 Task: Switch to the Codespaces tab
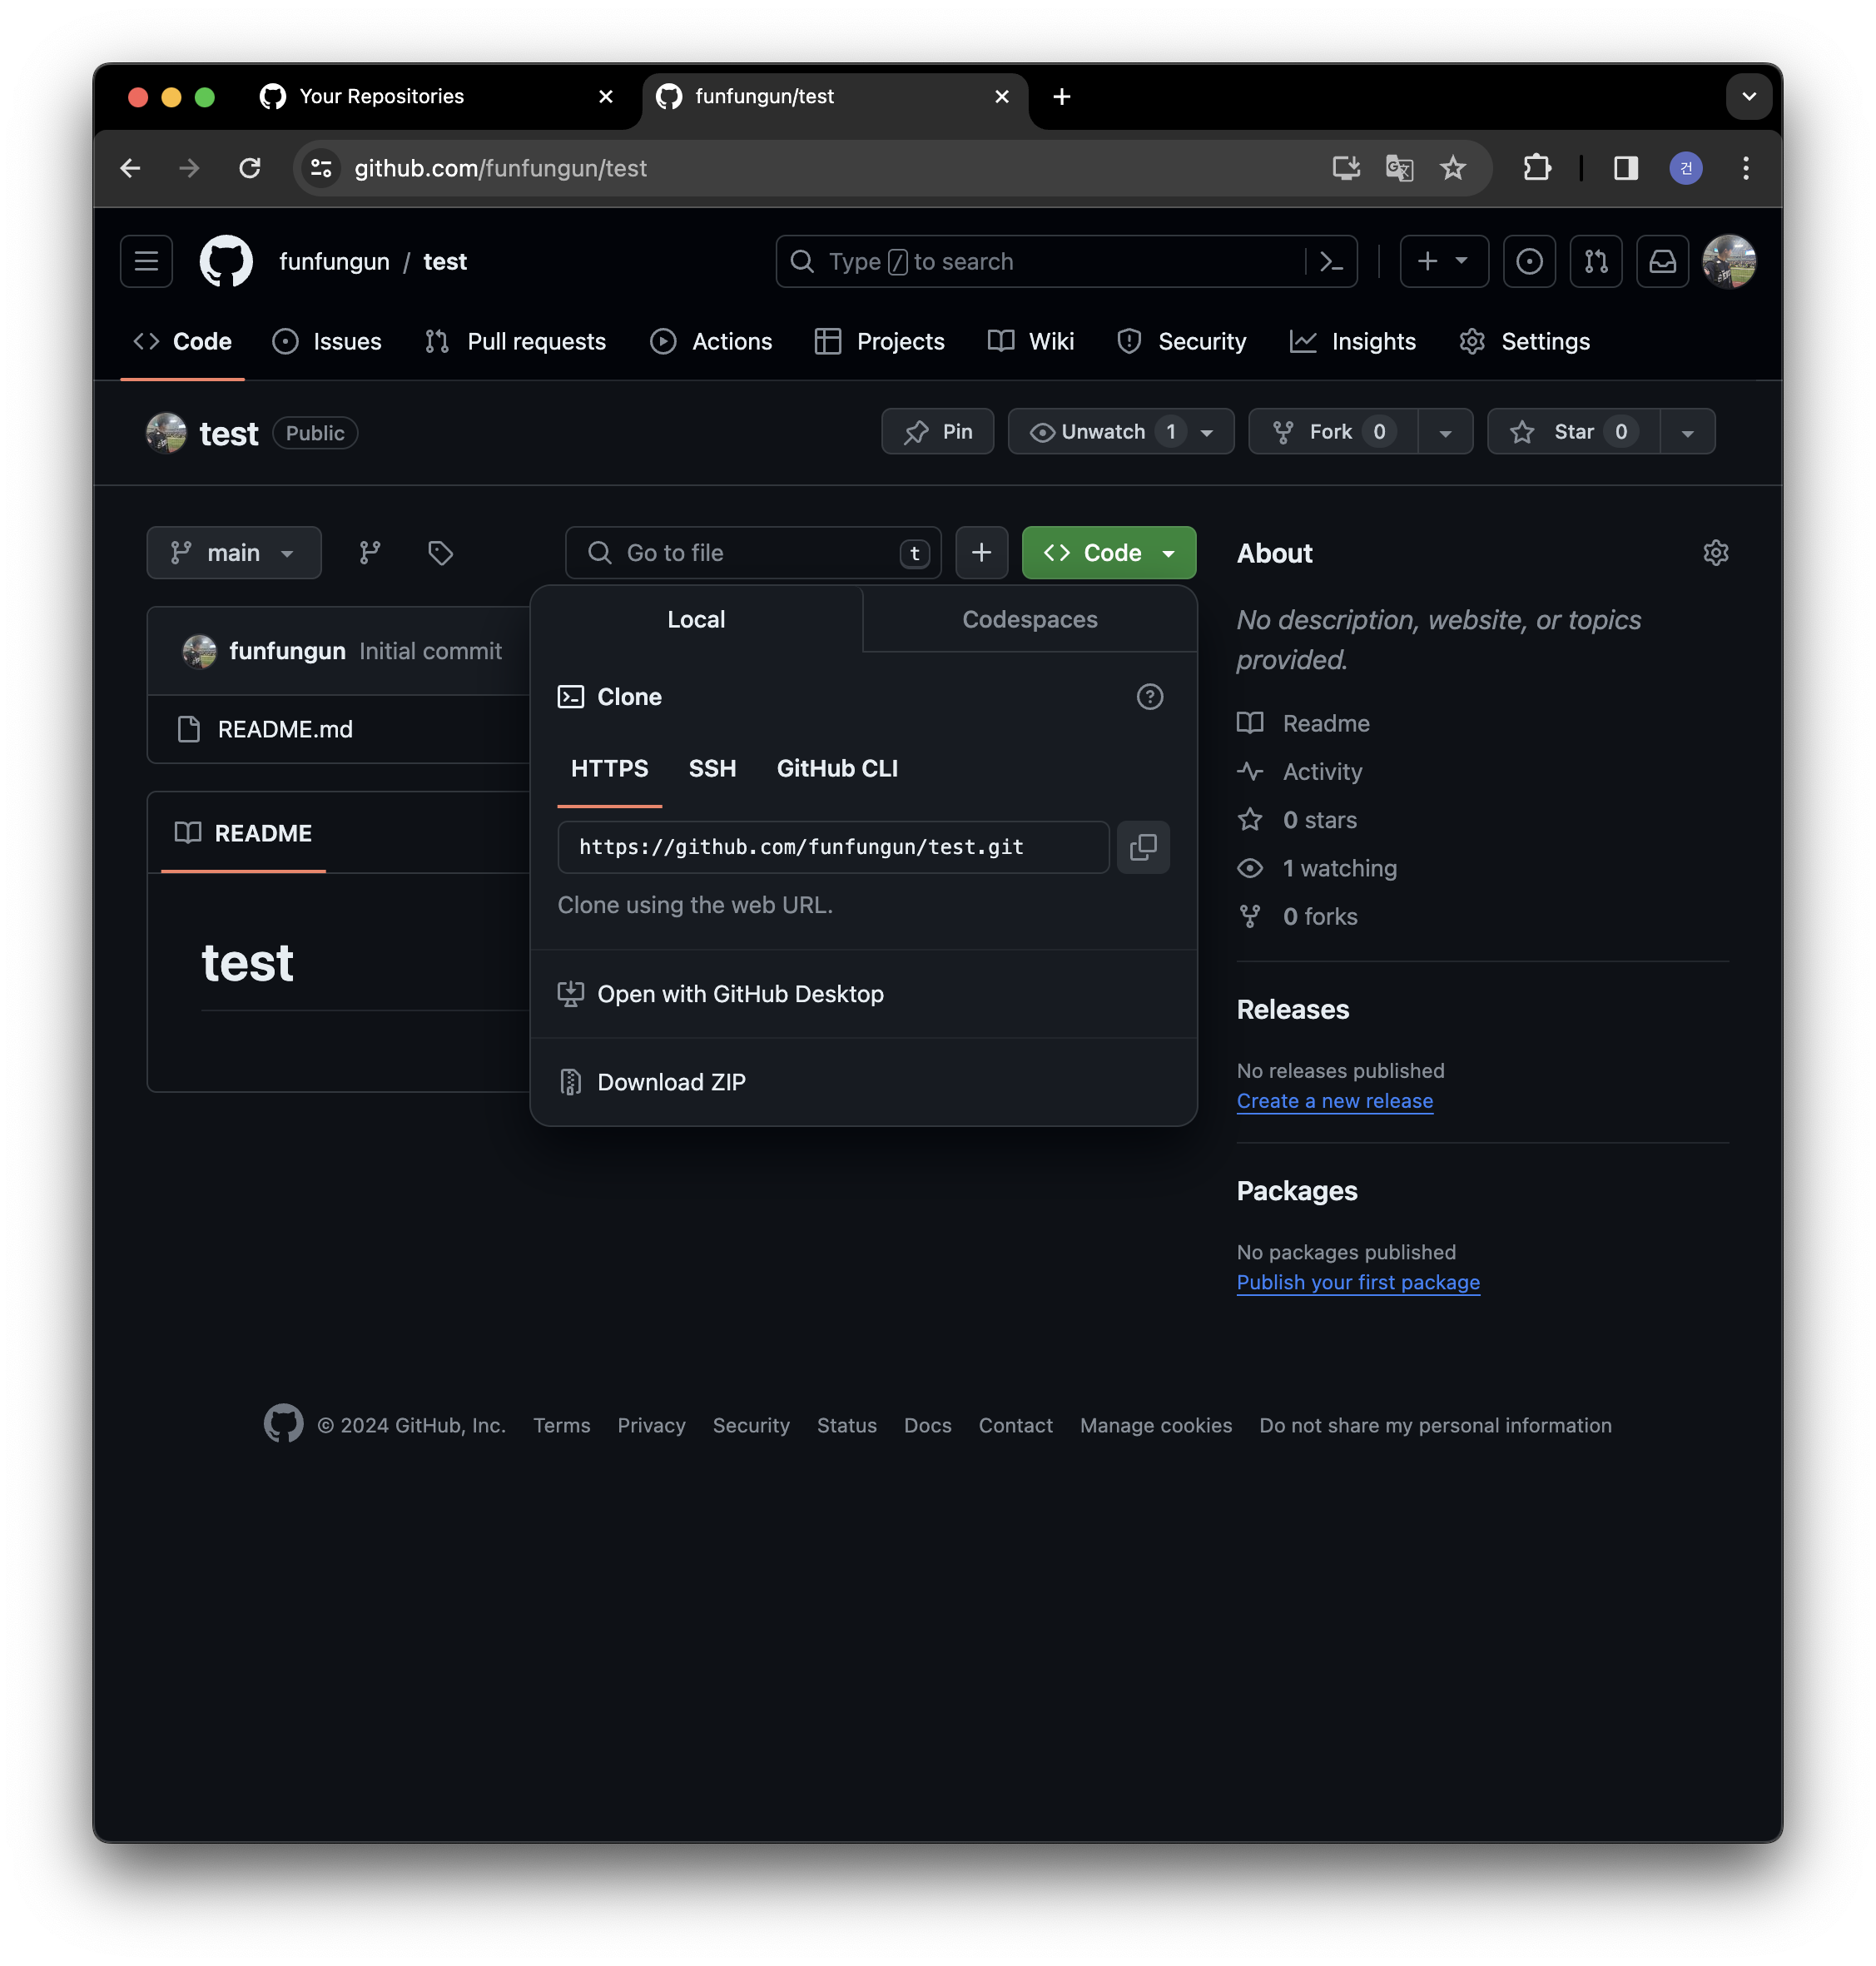coord(1029,620)
